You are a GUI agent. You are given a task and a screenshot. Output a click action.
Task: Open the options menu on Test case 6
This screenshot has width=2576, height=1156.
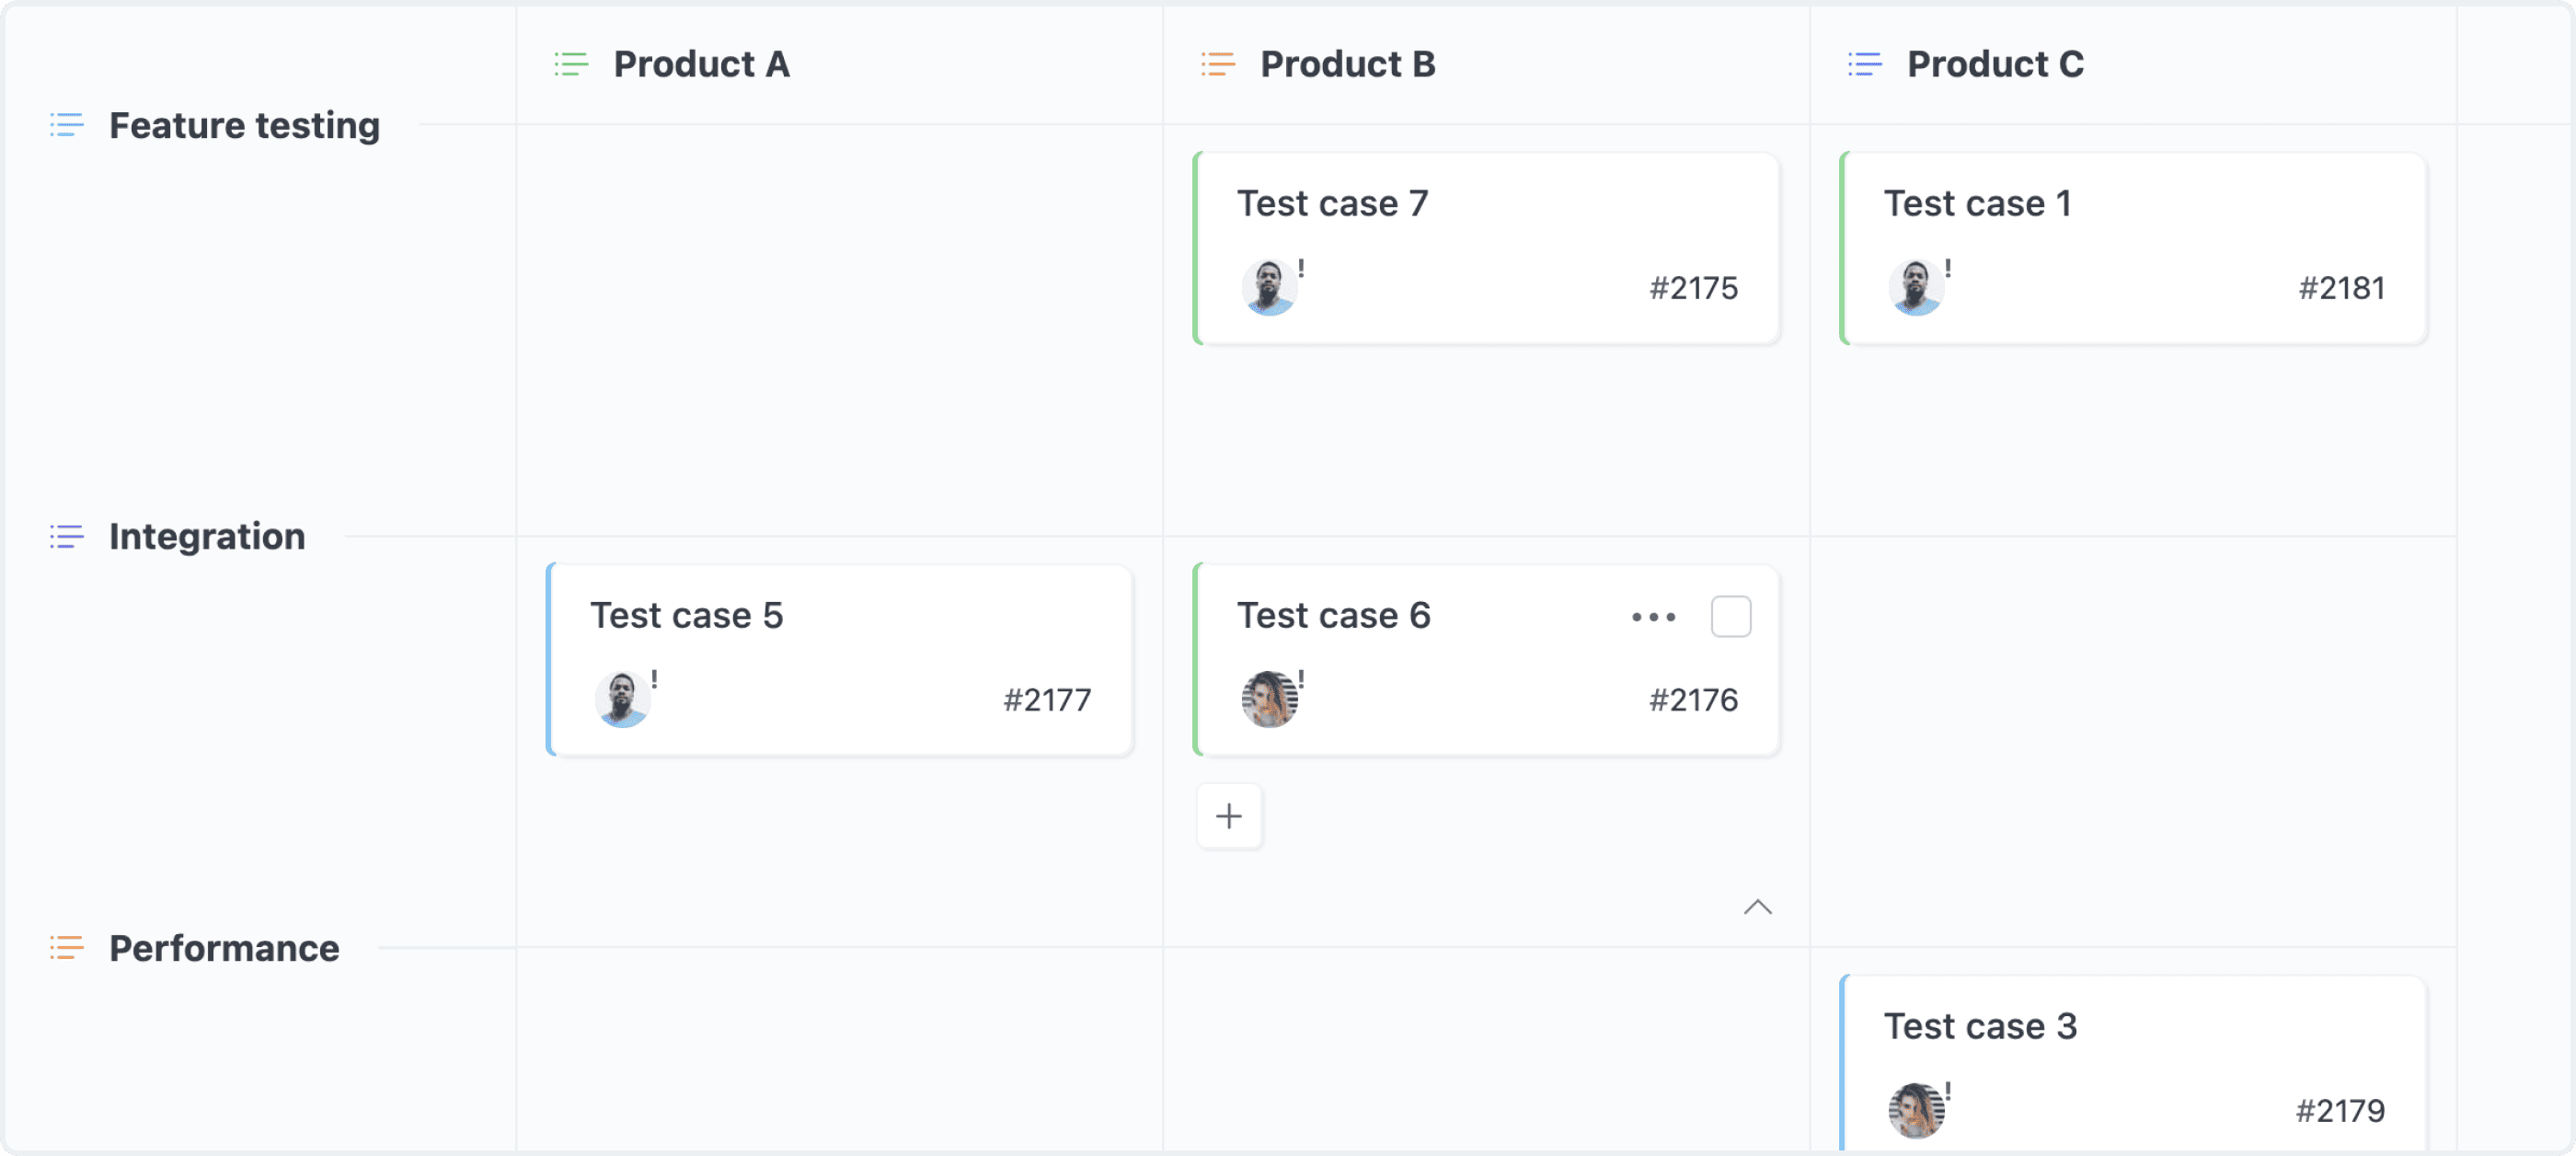pyautogui.click(x=1653, y=616)
